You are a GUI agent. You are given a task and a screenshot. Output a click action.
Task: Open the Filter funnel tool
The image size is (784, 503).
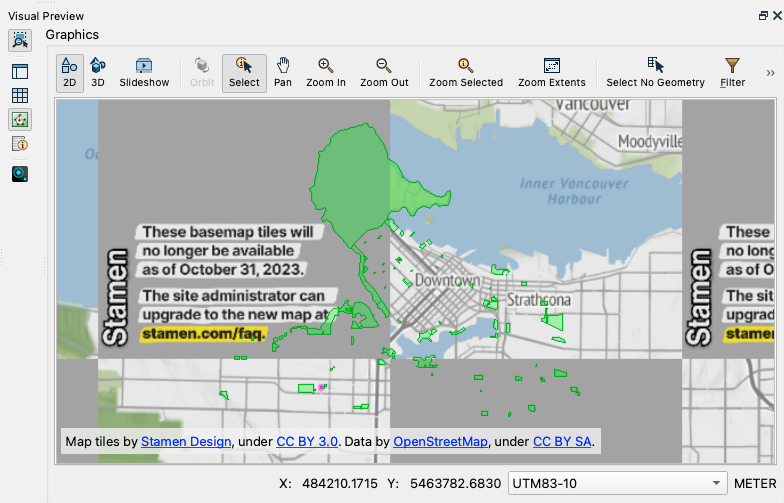pos(732,73)
